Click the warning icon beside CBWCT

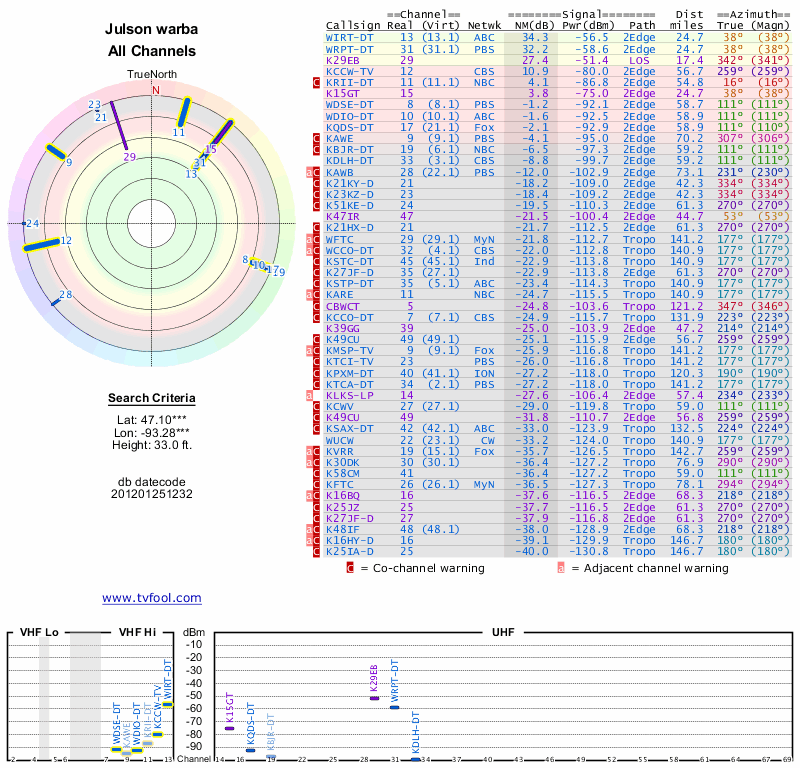(316, 306)
